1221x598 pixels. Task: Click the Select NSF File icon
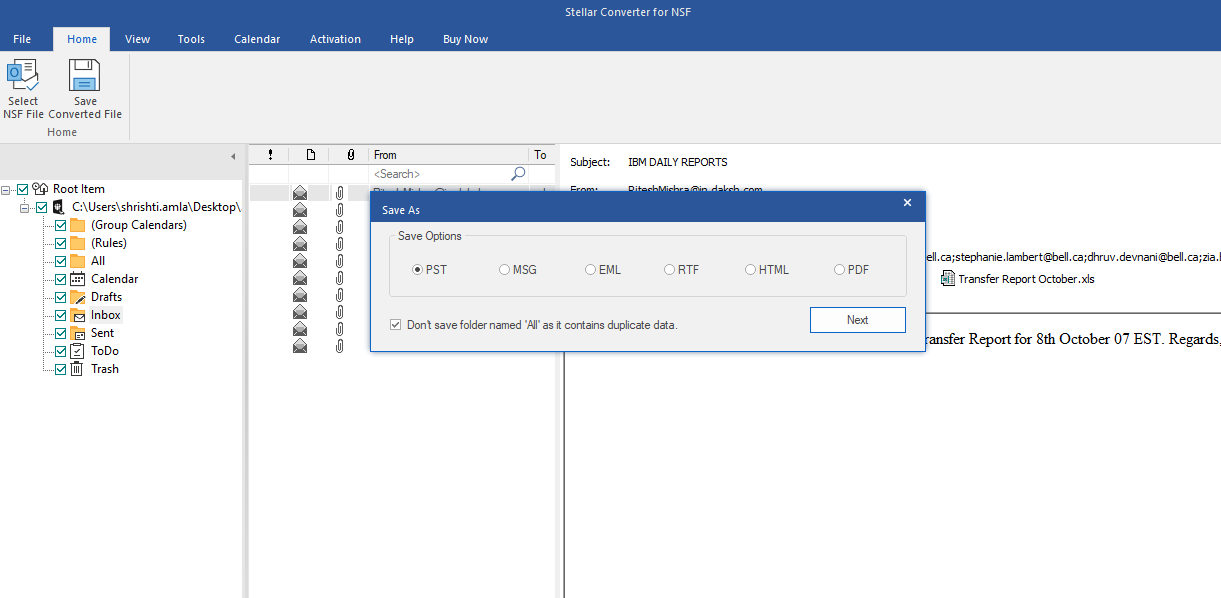pos(22,76)
